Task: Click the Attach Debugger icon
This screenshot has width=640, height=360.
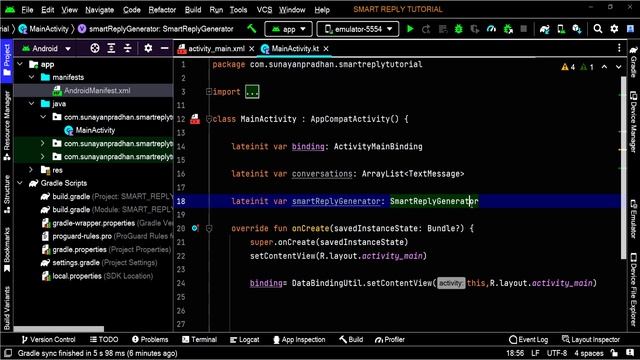Action: tap(508, 29)
